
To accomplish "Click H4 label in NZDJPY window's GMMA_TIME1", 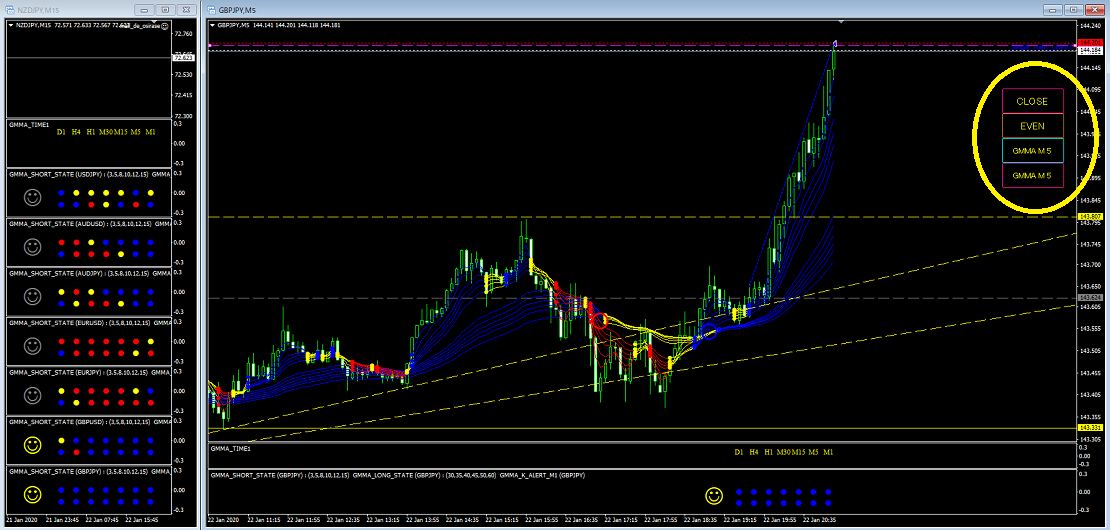I will [76, 132].
